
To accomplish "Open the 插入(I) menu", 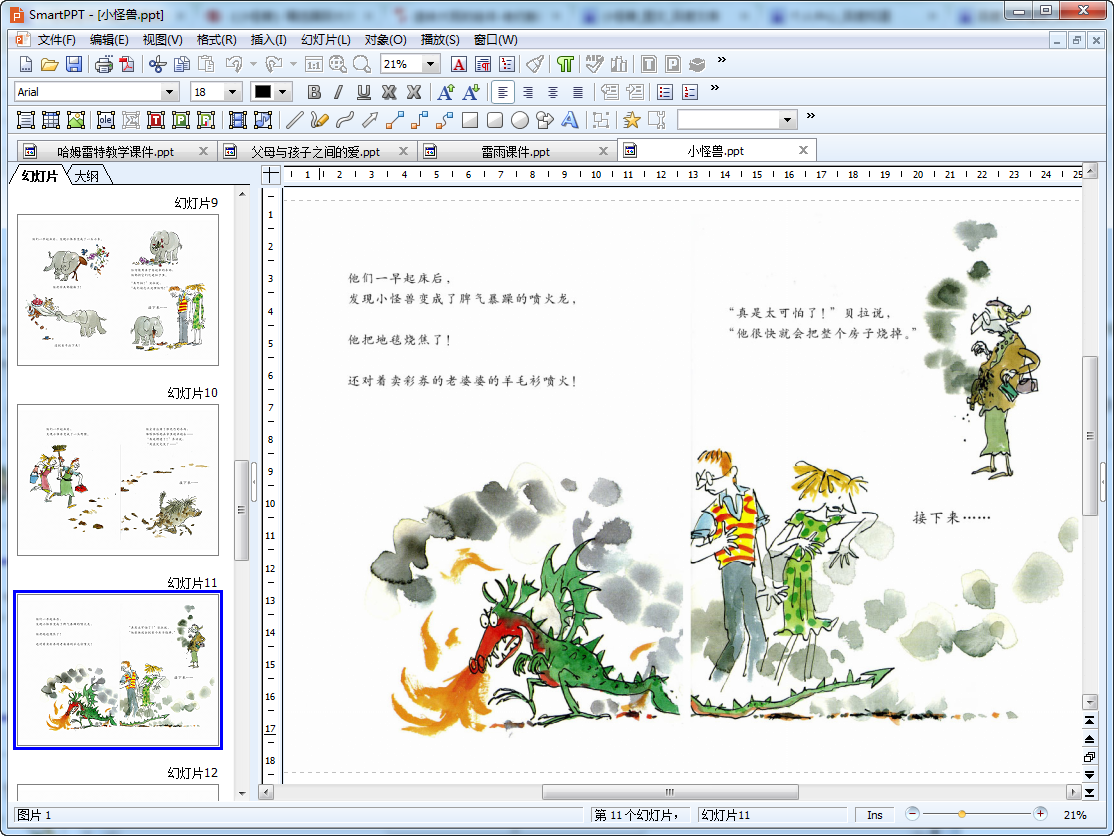I will pyautogui.click(x=269, y=40).
